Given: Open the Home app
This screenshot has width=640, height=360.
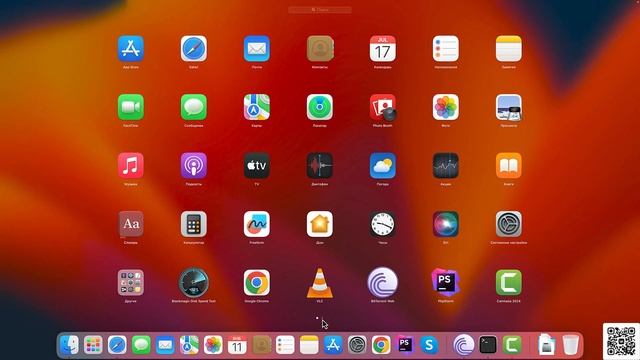Looking at the screenshot, I should point(320,224).
